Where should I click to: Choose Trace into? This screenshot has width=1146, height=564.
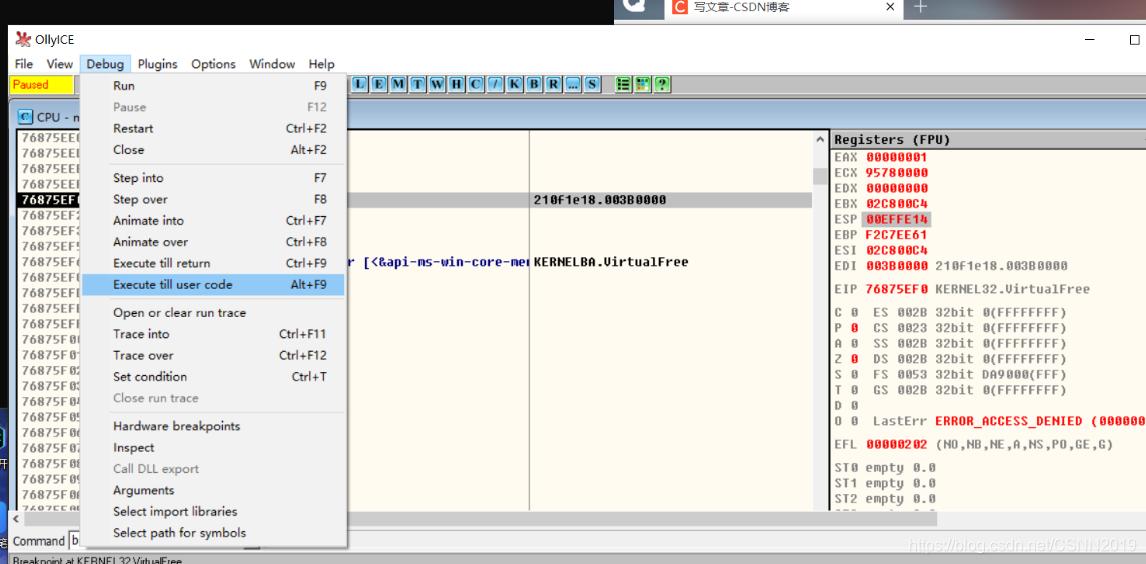tap(213, 334)
